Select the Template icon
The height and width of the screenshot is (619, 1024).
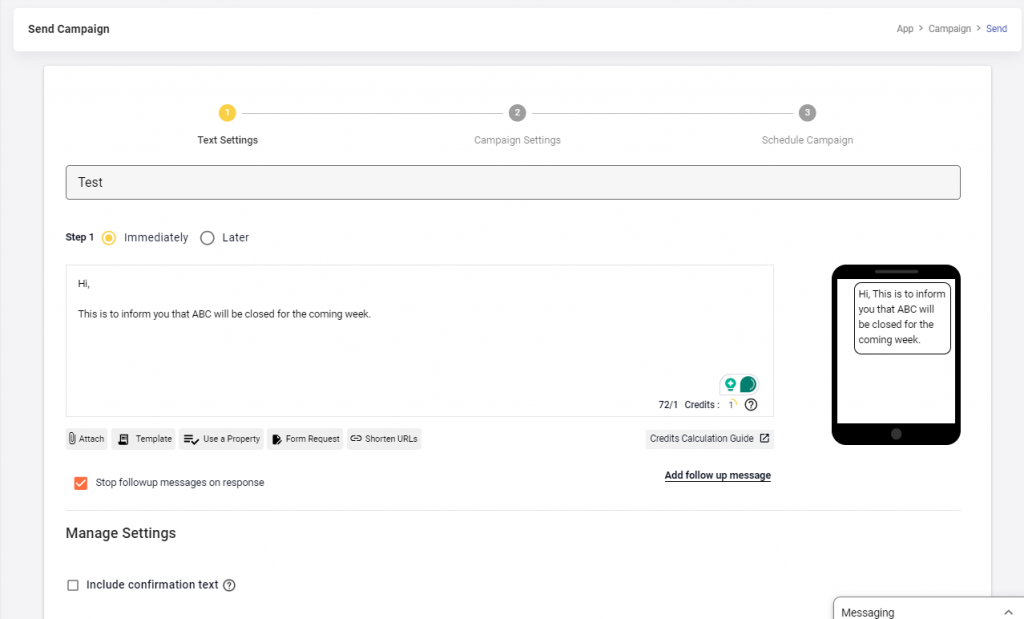point(143,438)
